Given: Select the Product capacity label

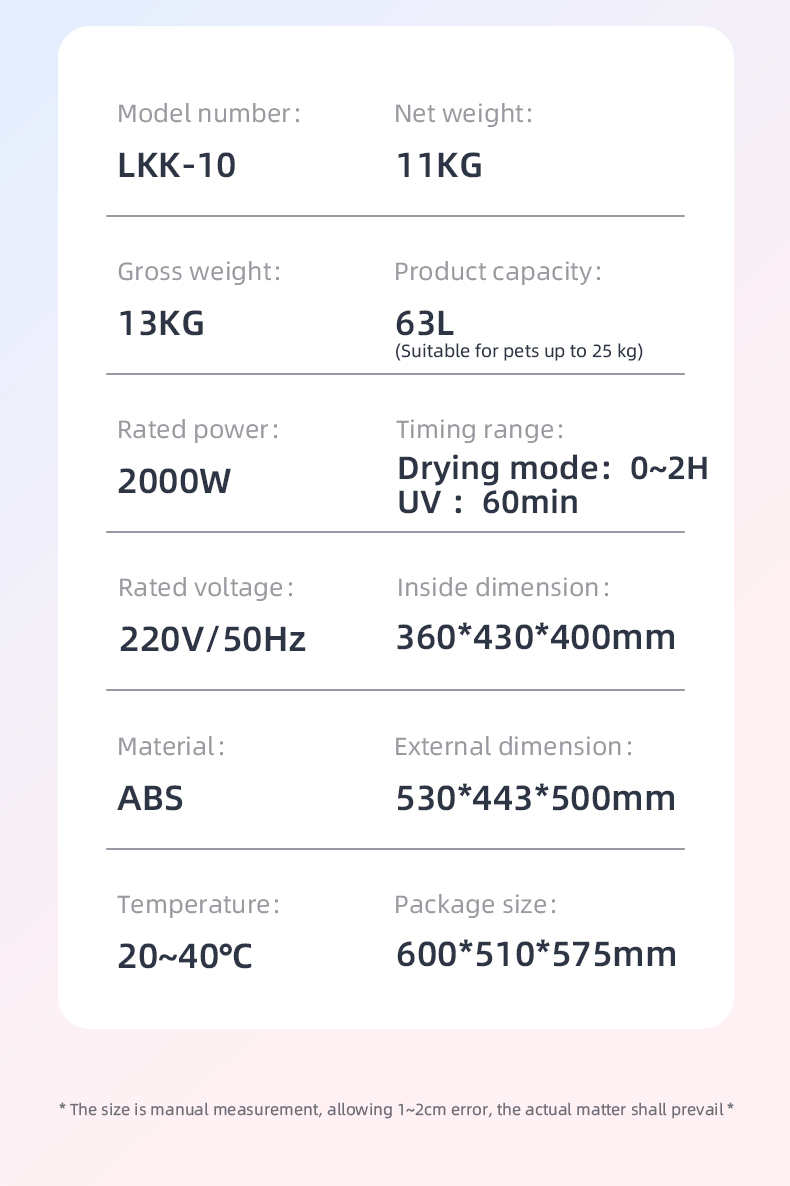Looking at the screenshot, I should coord(497,272).
